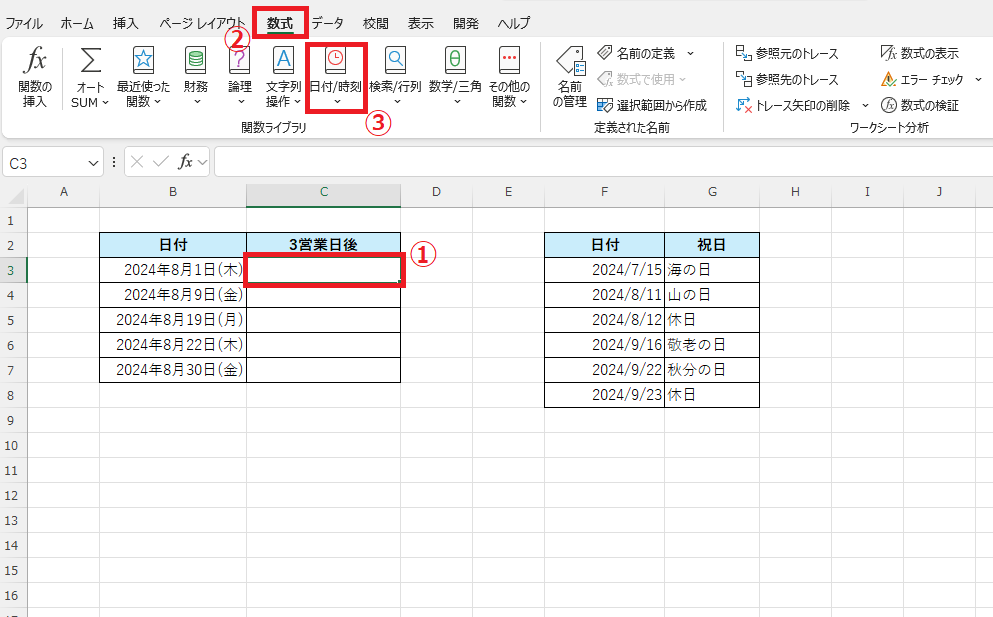The width and height of the screenshot is (993, 617).
Task: Click 選択範囲から作成 button
Action: 652,105
